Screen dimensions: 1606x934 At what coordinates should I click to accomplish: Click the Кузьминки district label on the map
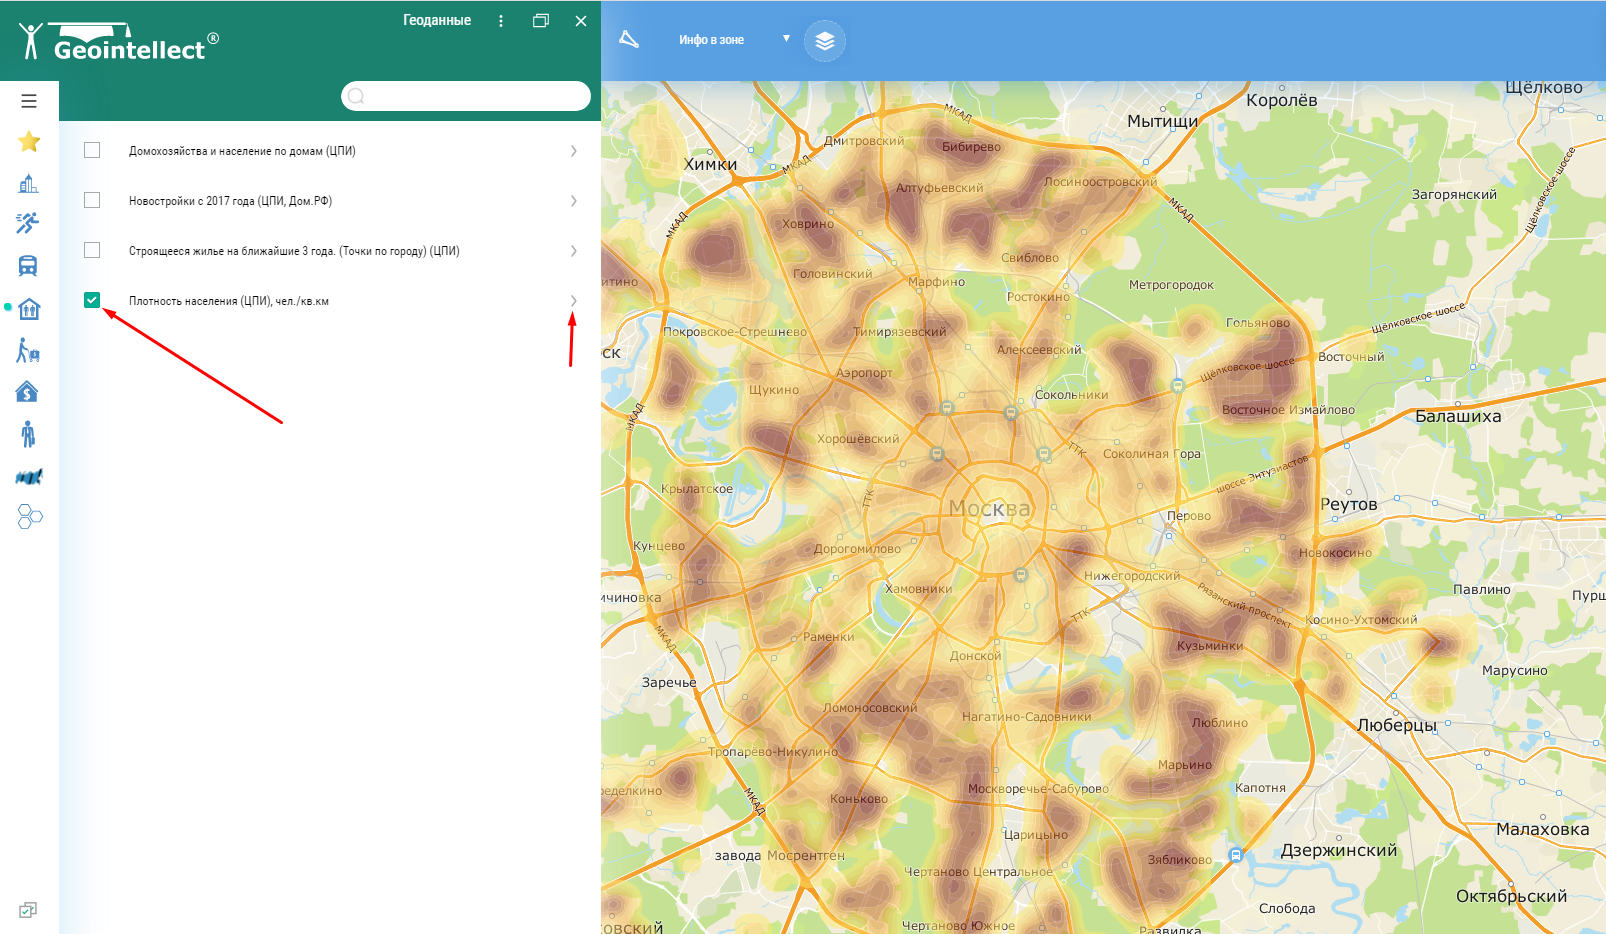pos(1209,646)
